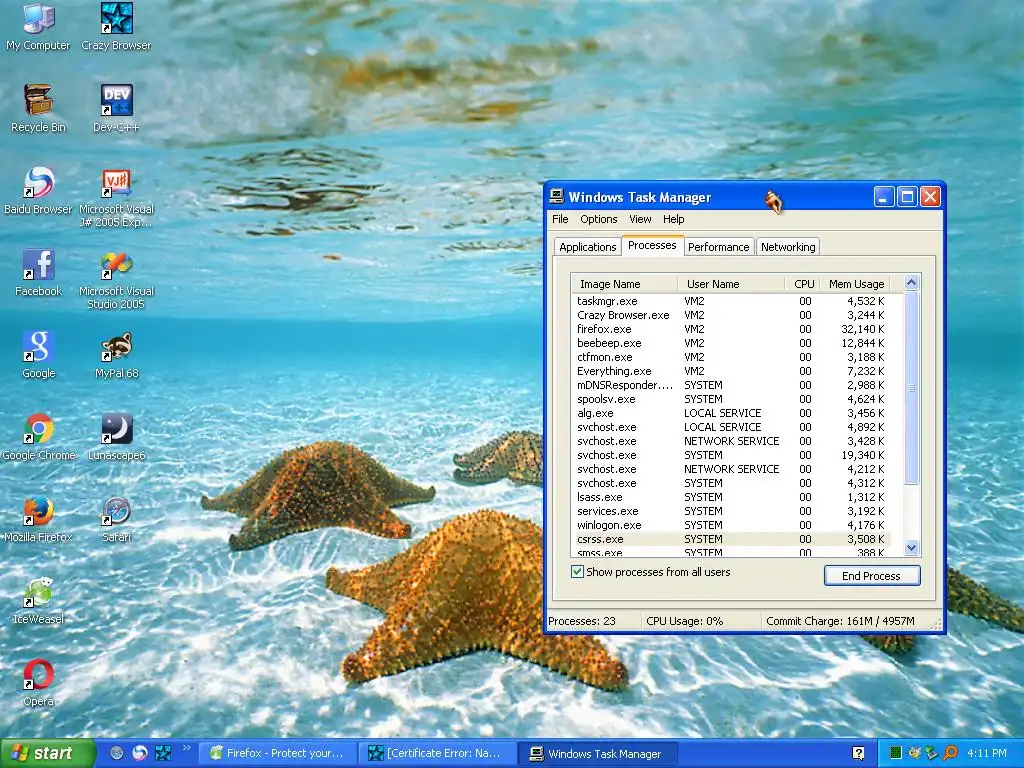1024x768 pixels.
Task: Click Windows Task Manager taskbar button
Action: (600, 754)
